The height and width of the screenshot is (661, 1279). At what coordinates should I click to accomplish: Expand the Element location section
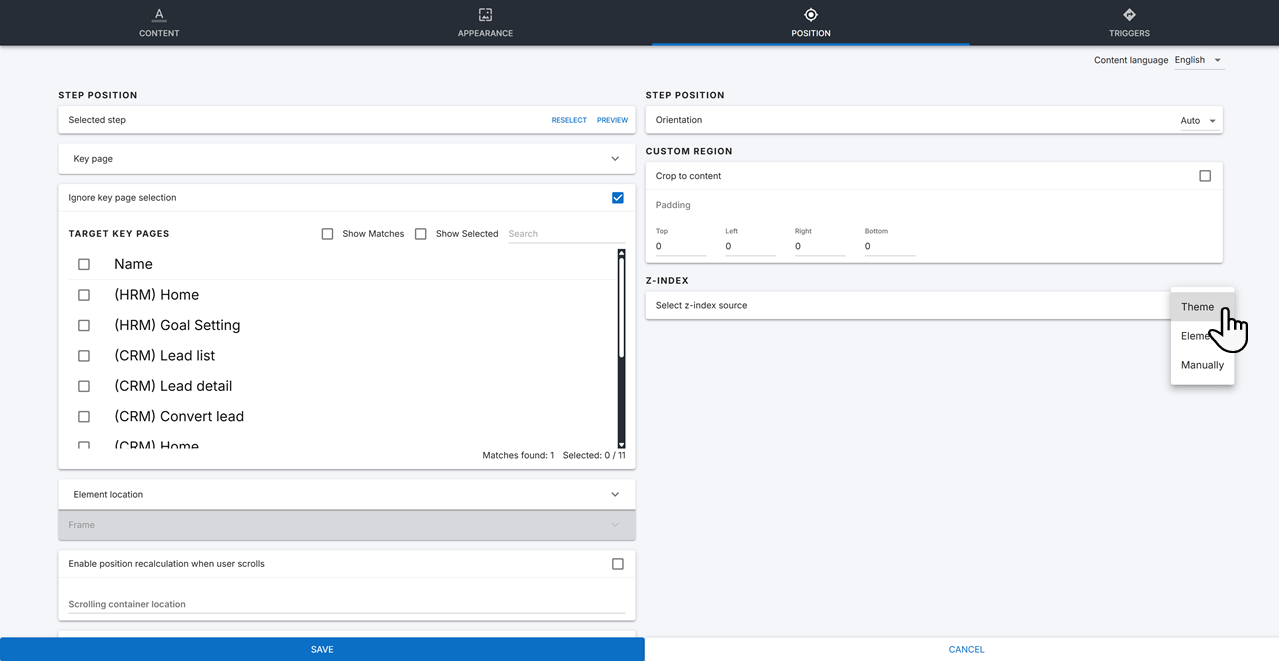tap(614, 495)
